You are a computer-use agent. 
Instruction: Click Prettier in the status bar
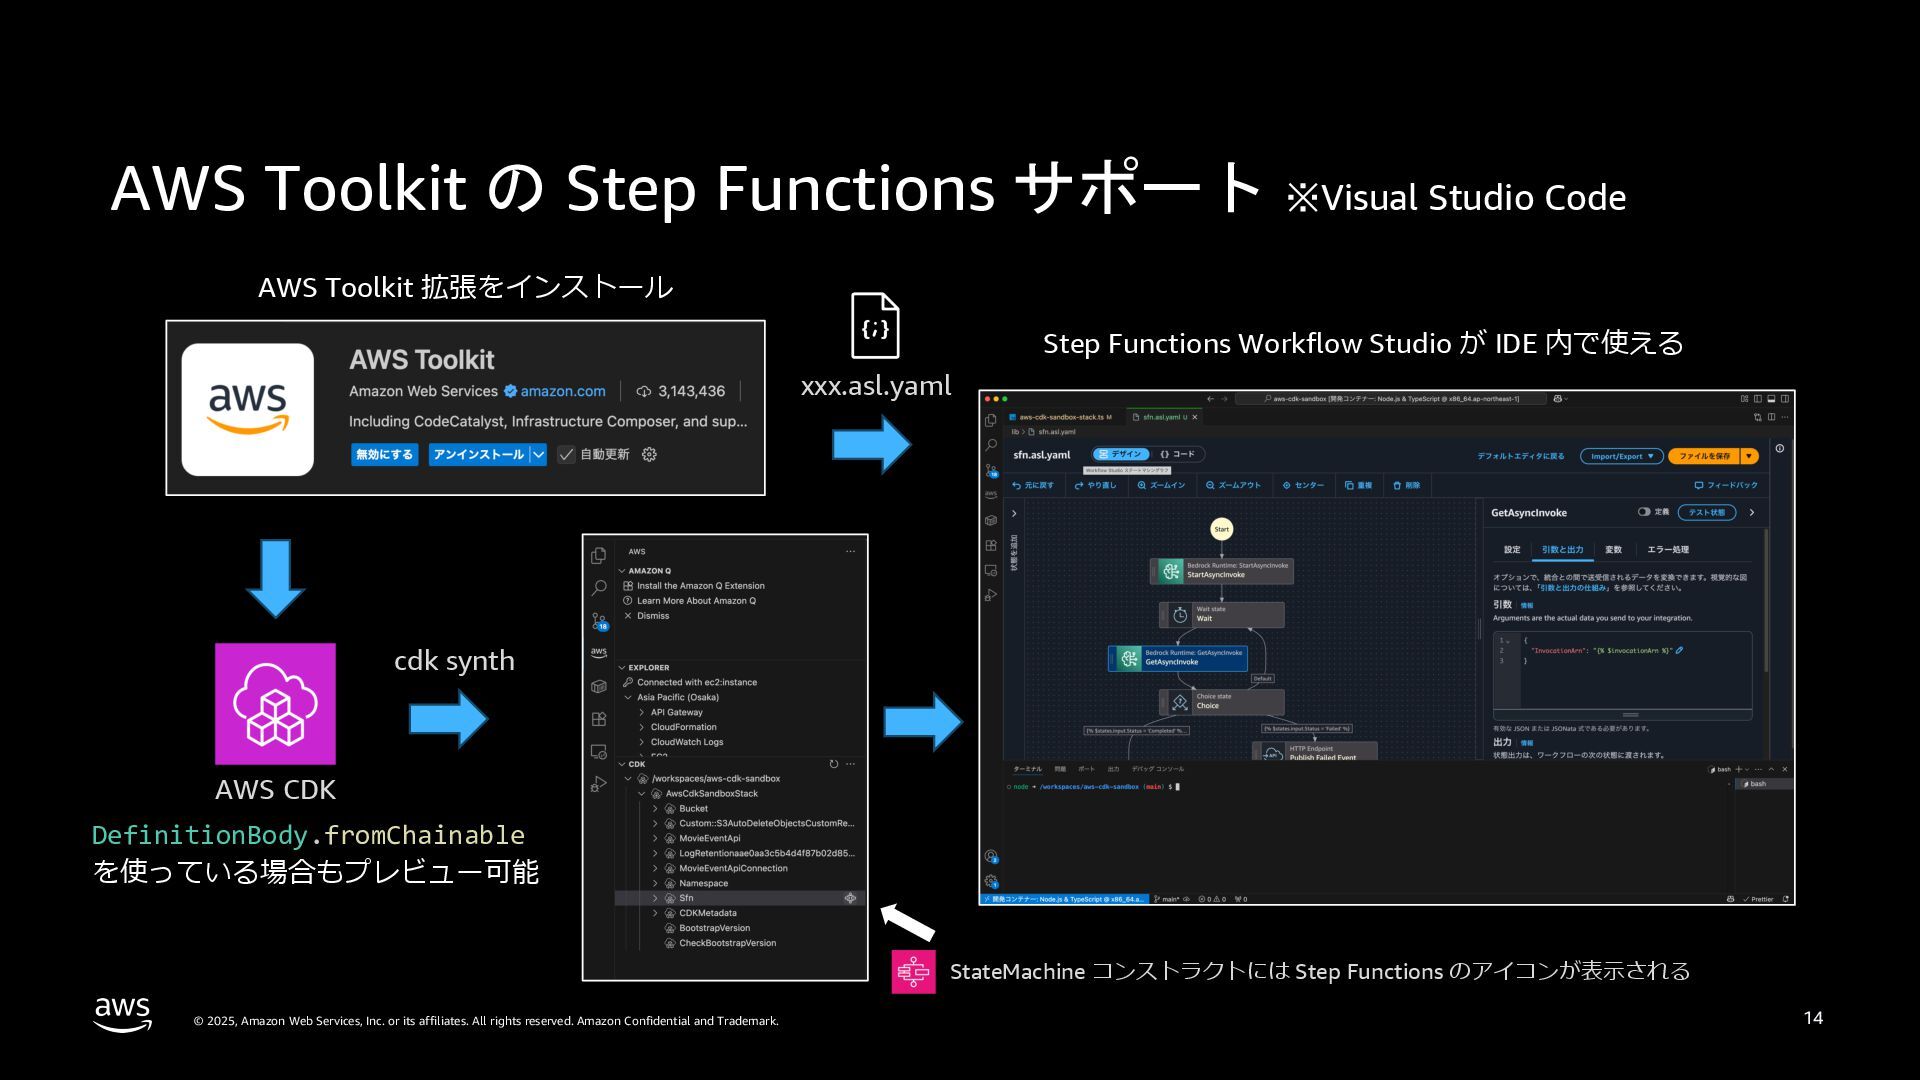1758,899
